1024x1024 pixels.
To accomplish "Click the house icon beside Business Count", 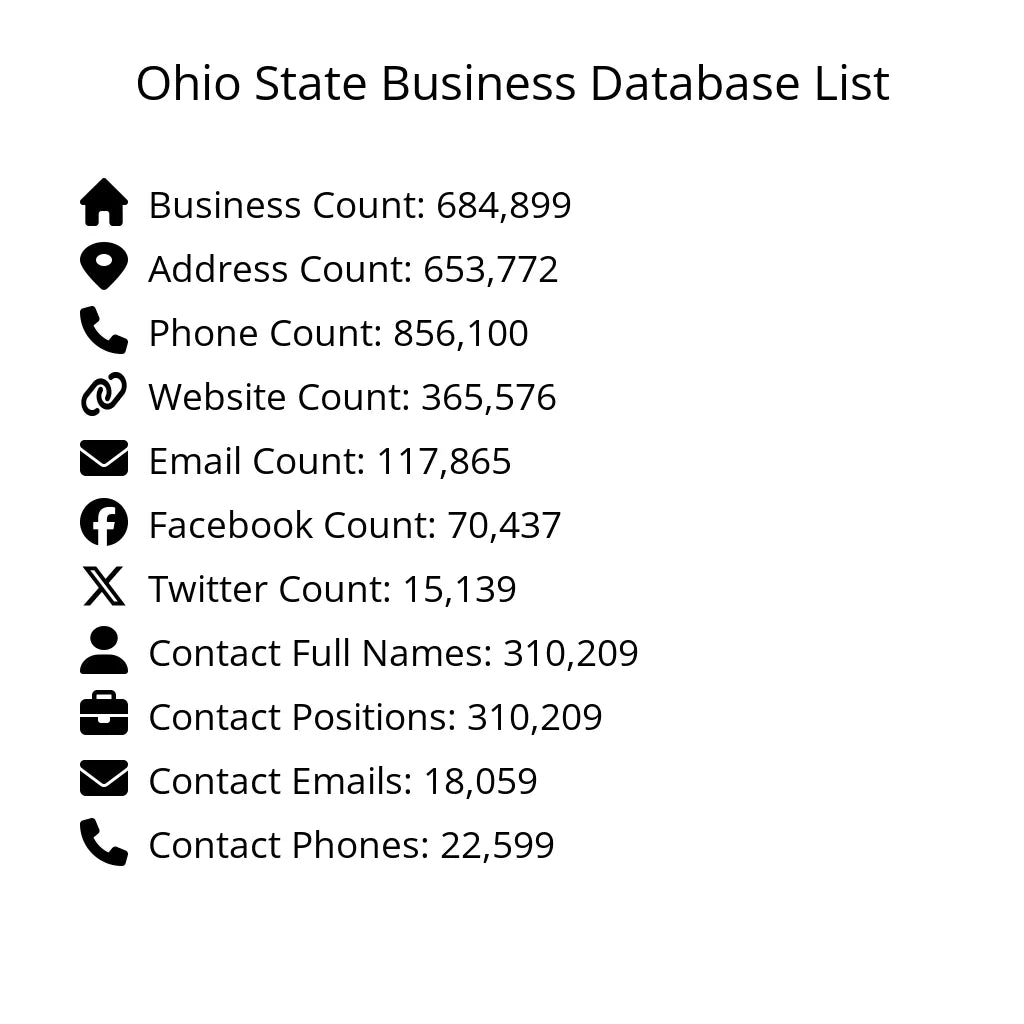I will tap(104, 203).
